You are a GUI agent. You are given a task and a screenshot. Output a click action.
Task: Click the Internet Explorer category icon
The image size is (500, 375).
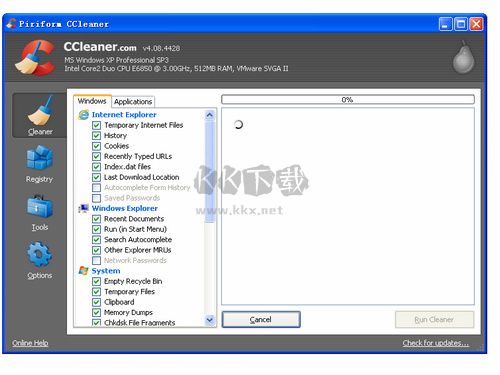click(x=84, y=115)
